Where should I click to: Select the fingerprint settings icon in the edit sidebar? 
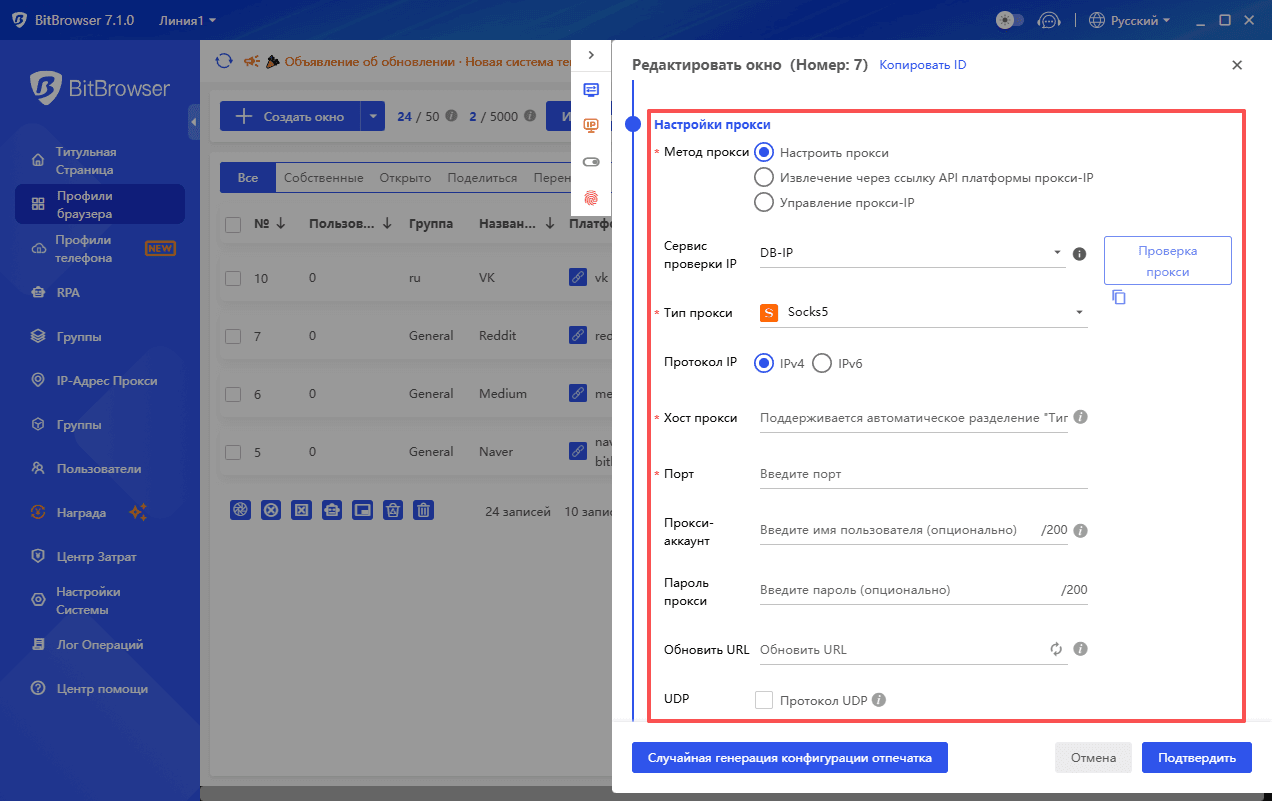[x=591, y=197]
